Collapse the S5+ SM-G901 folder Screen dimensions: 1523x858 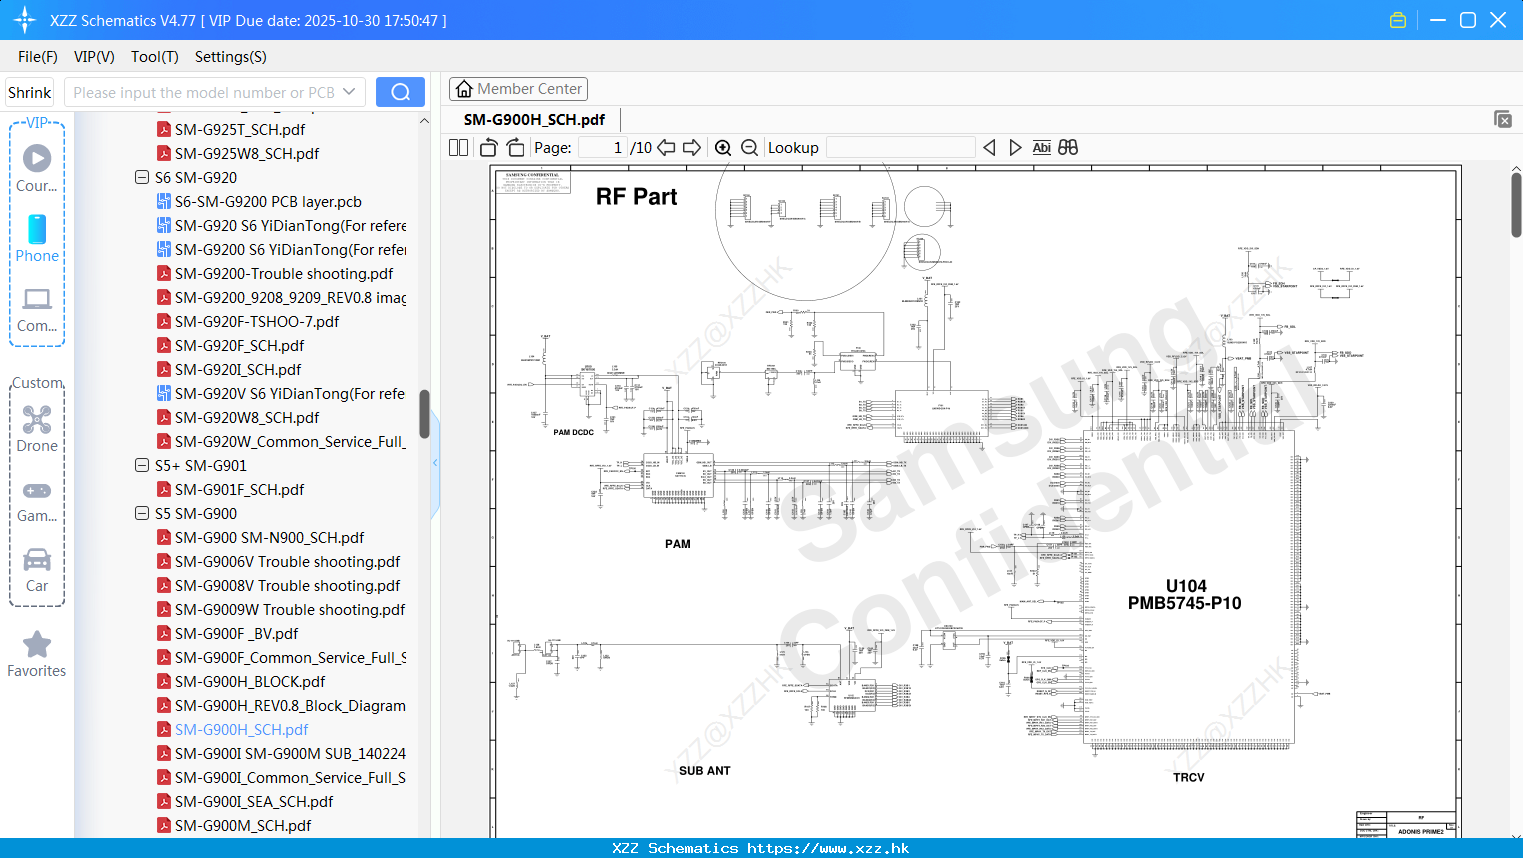142,465
